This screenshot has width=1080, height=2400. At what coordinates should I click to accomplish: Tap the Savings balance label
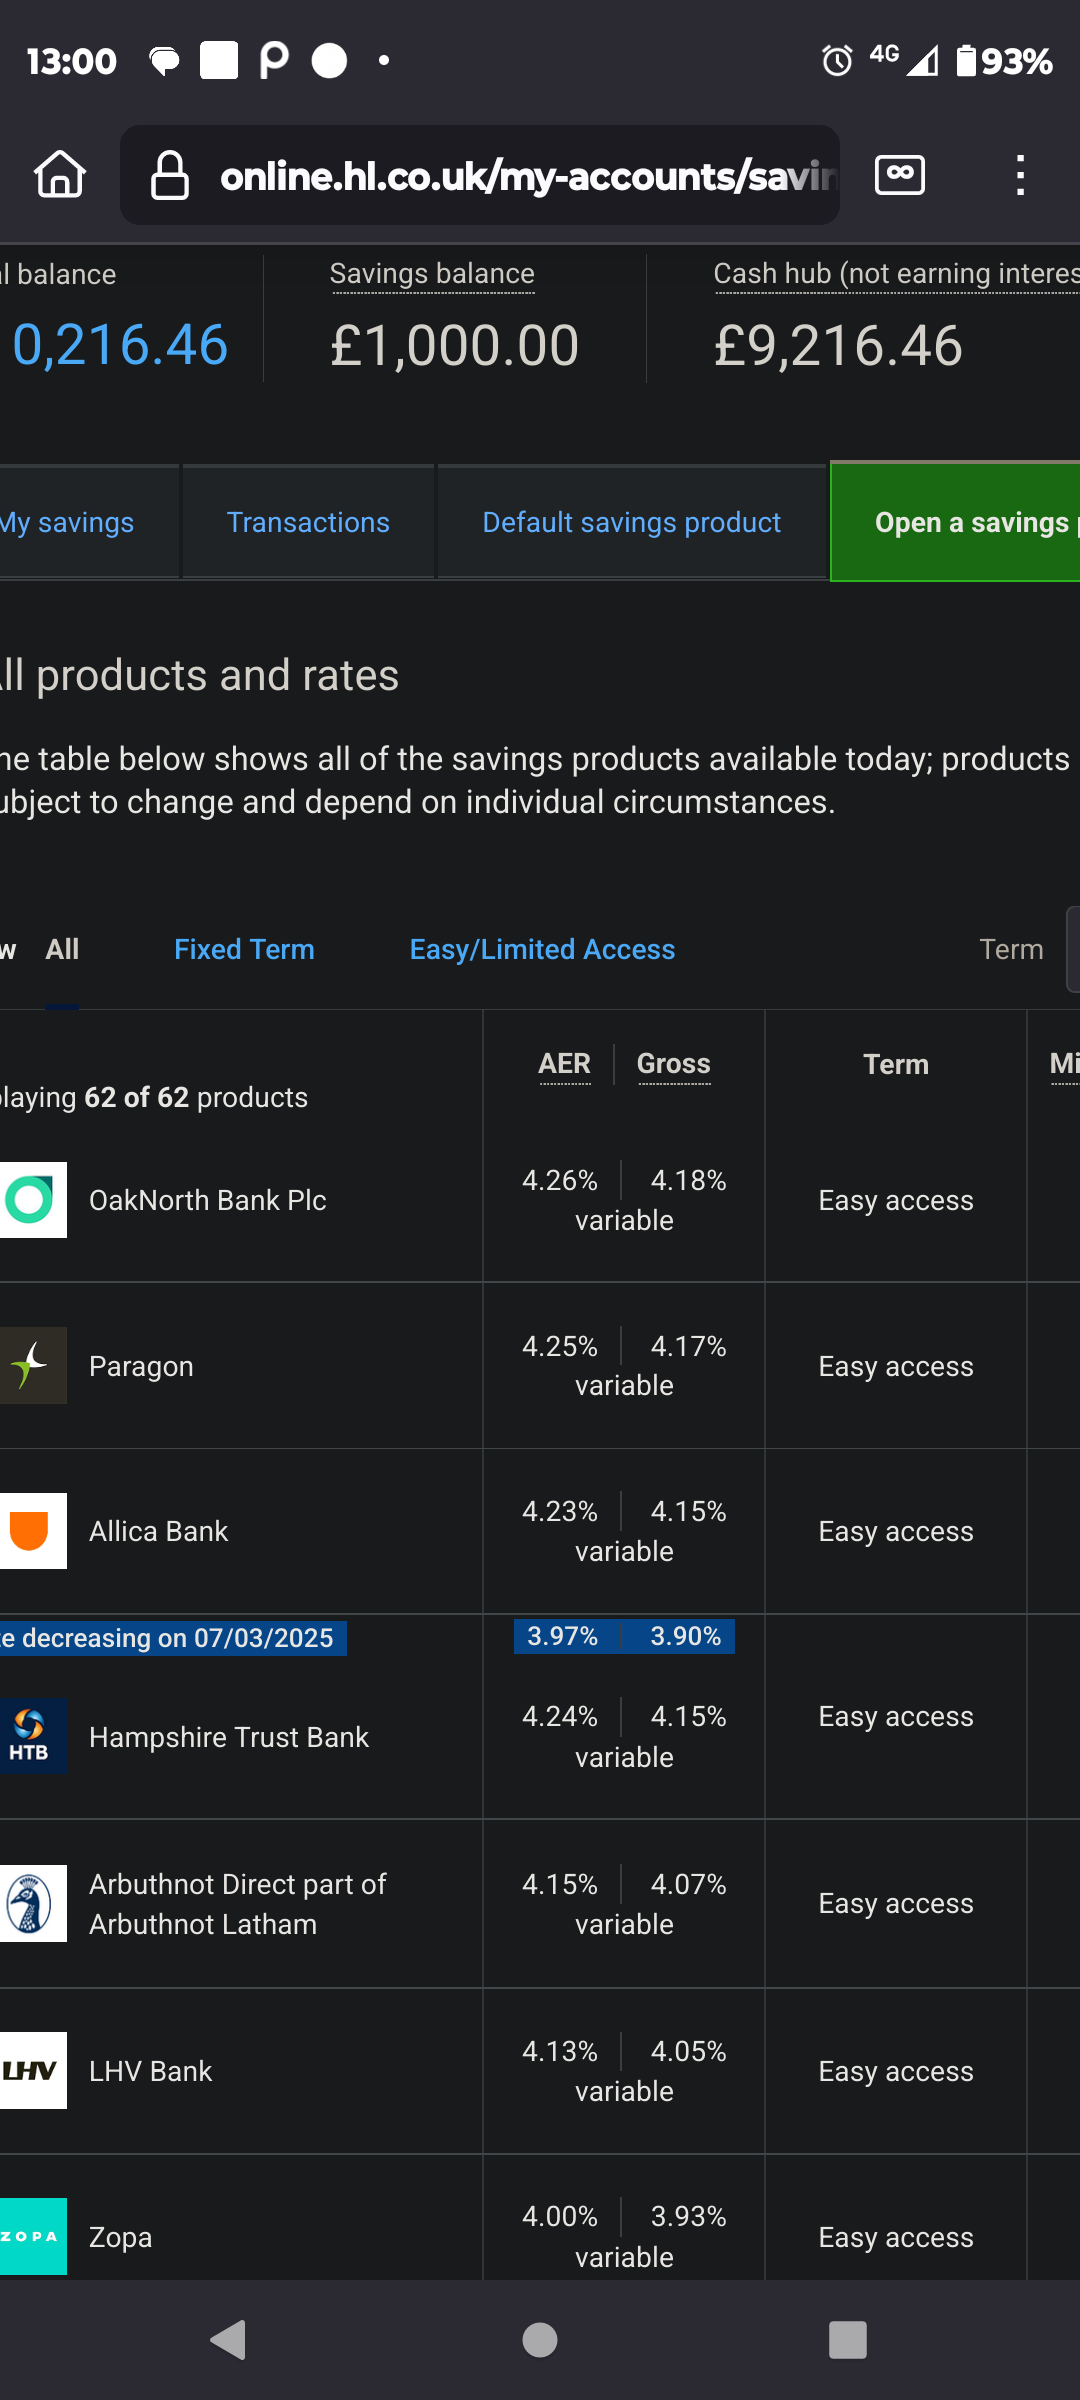[x=432, y=274]
